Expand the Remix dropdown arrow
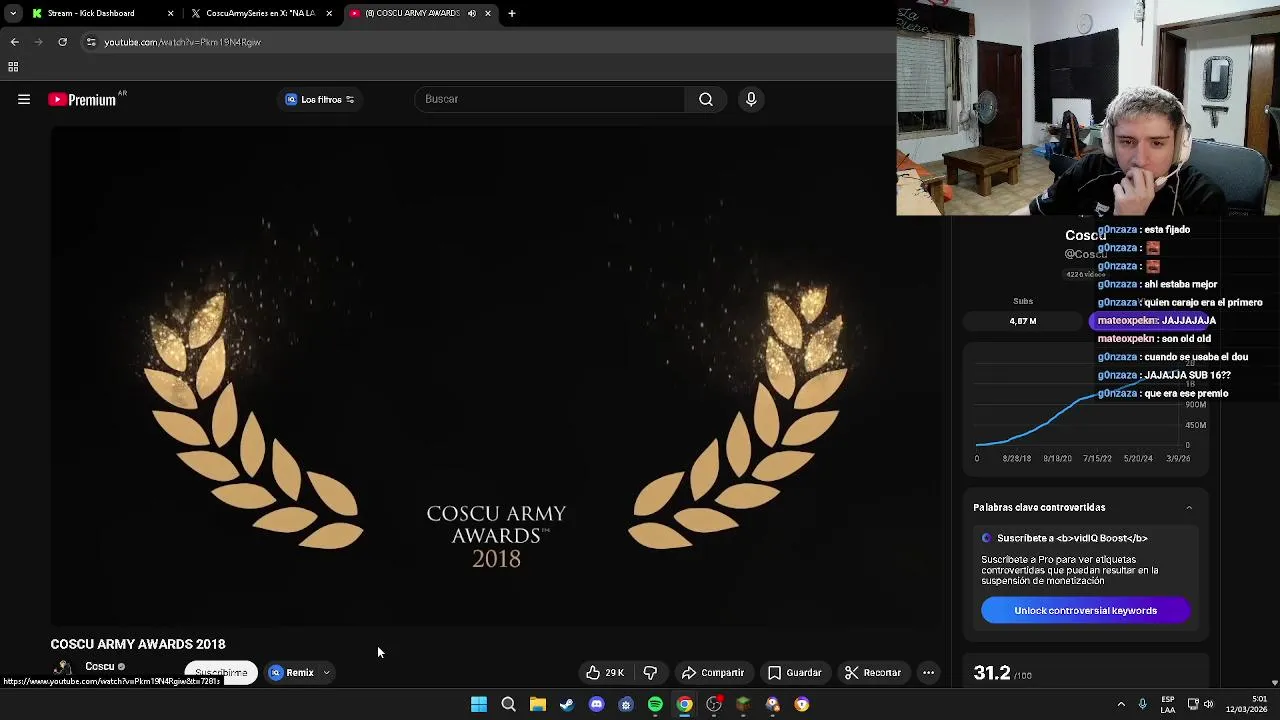1280x720 pixels. 326,673
